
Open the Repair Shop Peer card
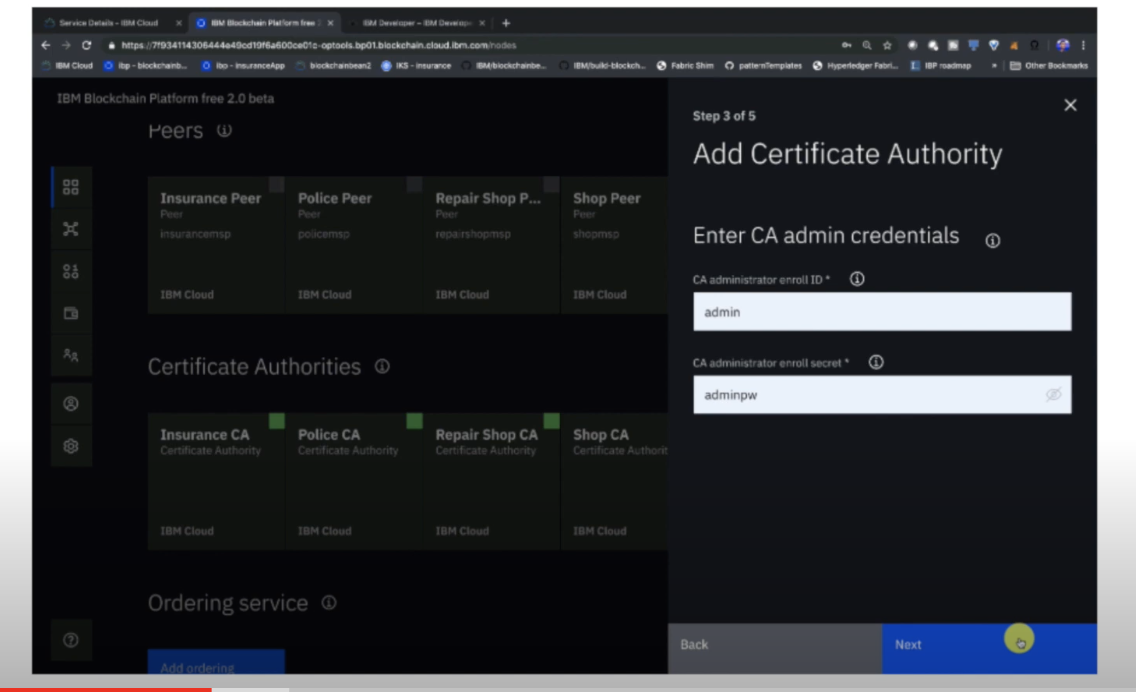coord(491,245)
